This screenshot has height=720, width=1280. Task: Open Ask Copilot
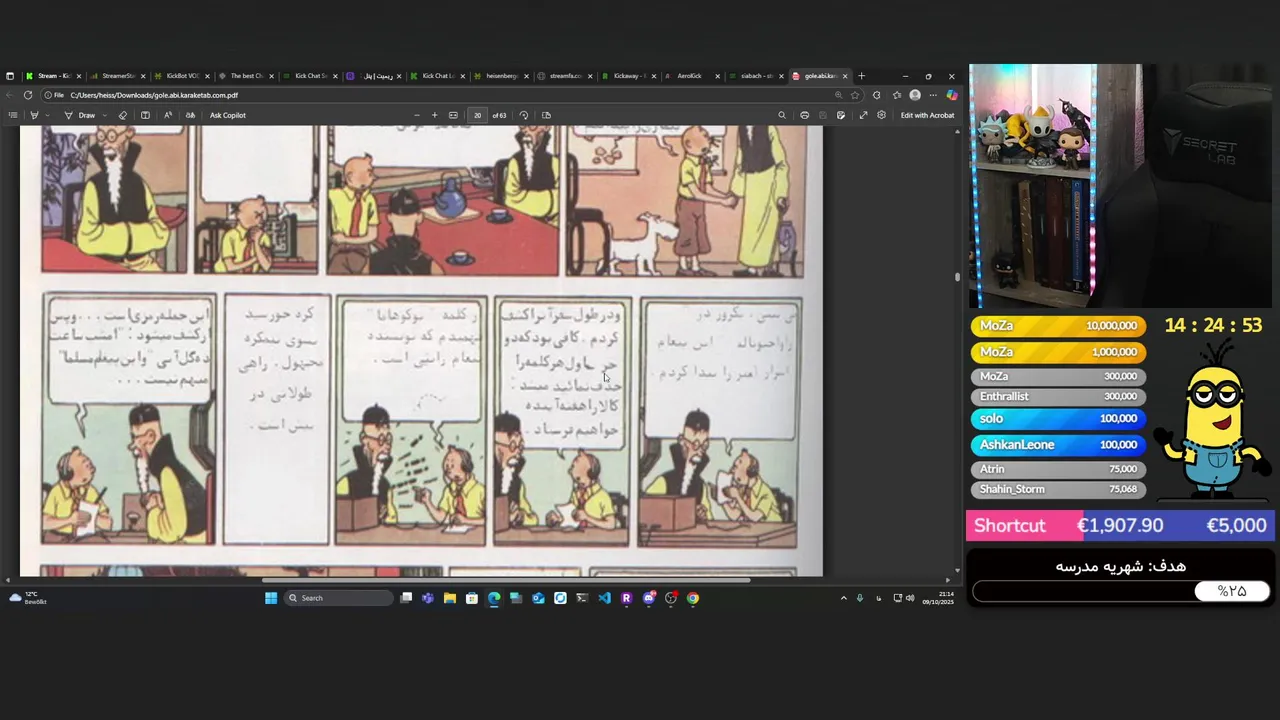click(x=227, y=115)
